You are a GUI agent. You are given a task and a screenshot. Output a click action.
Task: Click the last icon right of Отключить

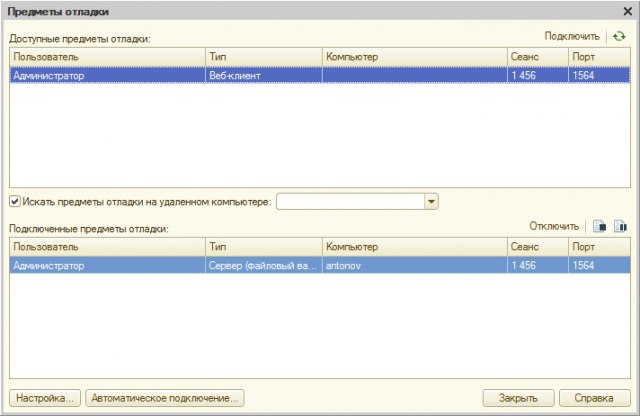pyautogui.click(x=620, y=226)
